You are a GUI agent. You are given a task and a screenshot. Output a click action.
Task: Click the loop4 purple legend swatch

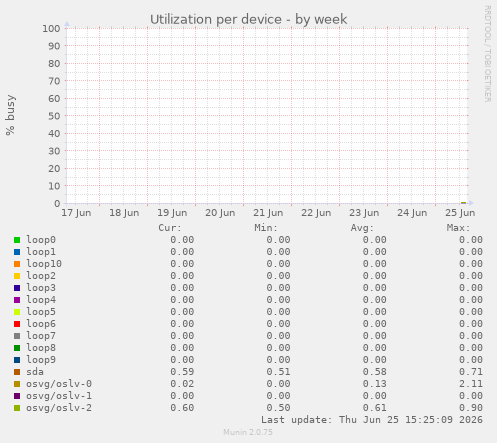[x=17, y=300]
